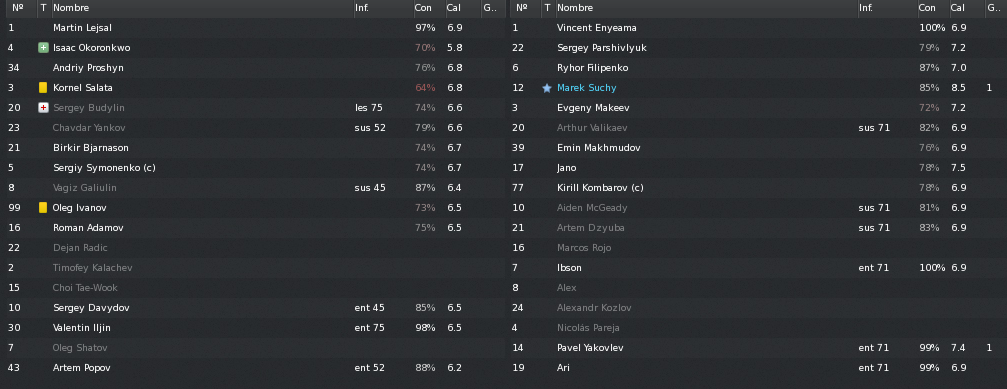Image resolution: width=1007 pixels, height=389 pixels.
Task: Select substitute Artem Popov row
Action: 252,367
